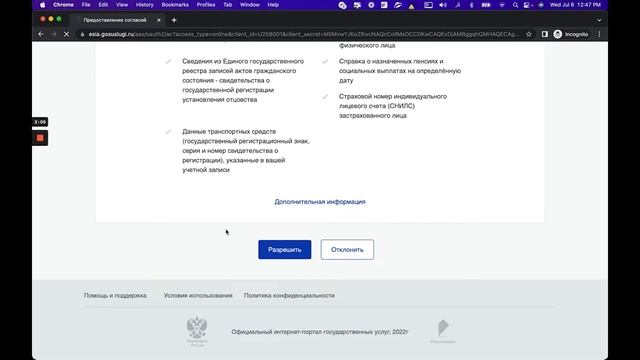The image size is (640, 360).
Task: Click the 'Справка о назначенных пенсиях' text
Action: (x=400, y=71)
